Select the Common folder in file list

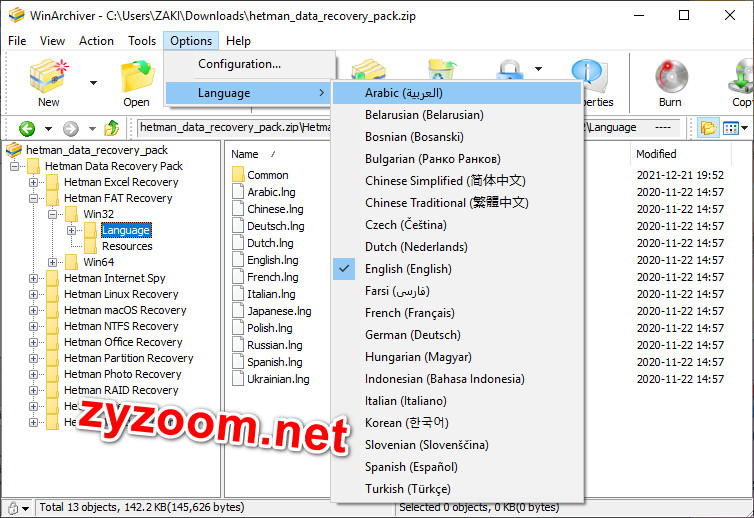click(x=267, y=175)
